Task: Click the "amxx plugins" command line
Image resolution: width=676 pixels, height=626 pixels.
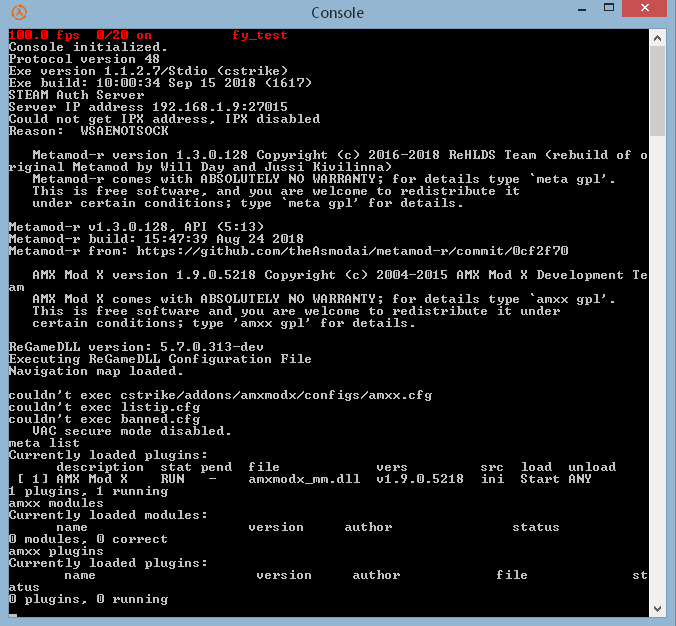Action: pyautogui.click(x=56, y=551)
